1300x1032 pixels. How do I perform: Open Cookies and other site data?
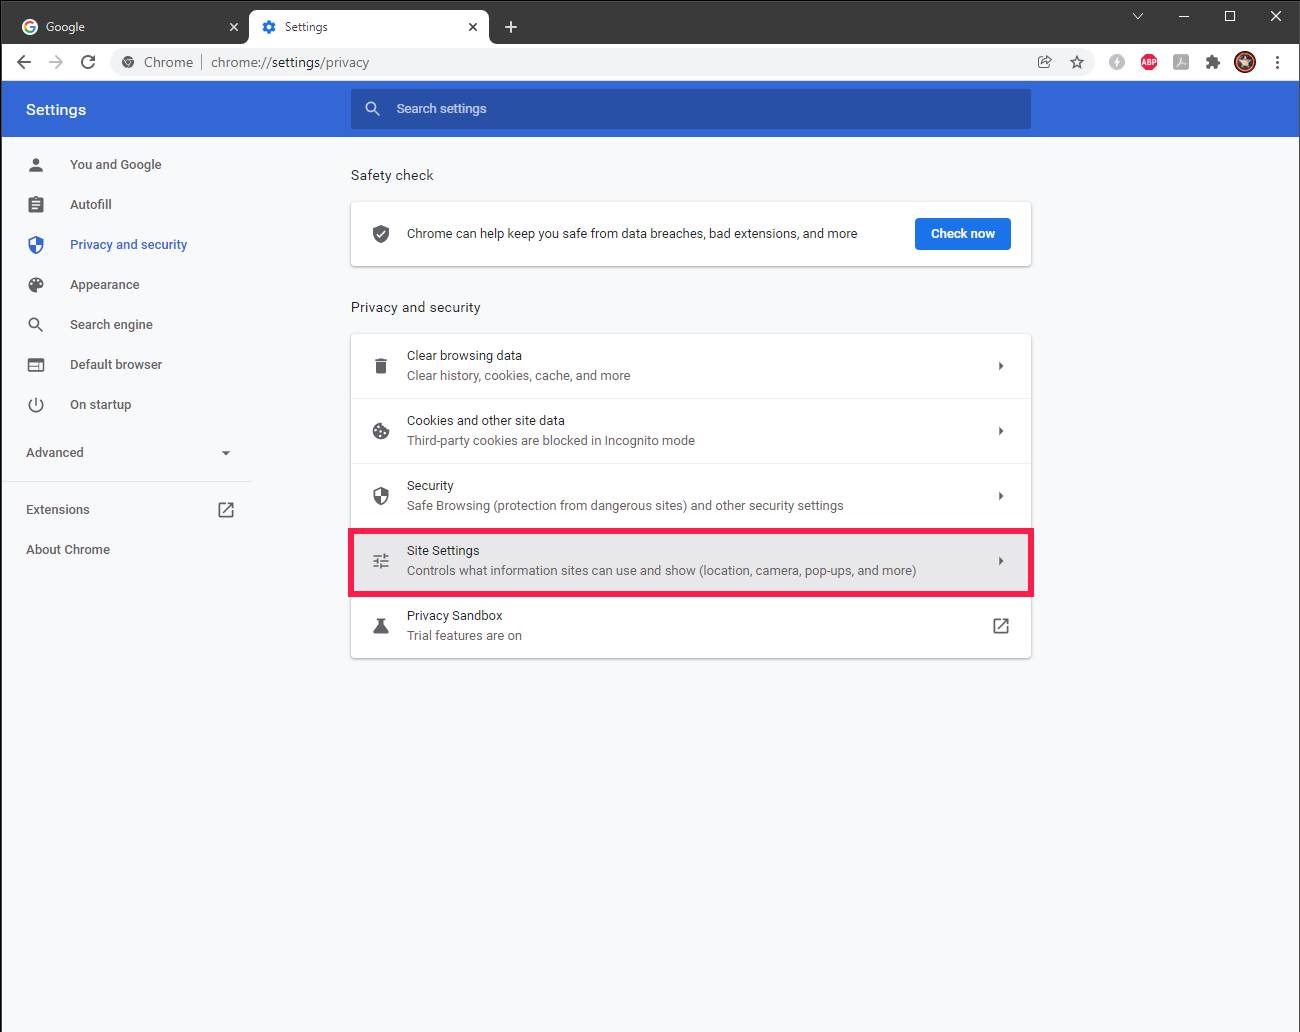(690, 431)
